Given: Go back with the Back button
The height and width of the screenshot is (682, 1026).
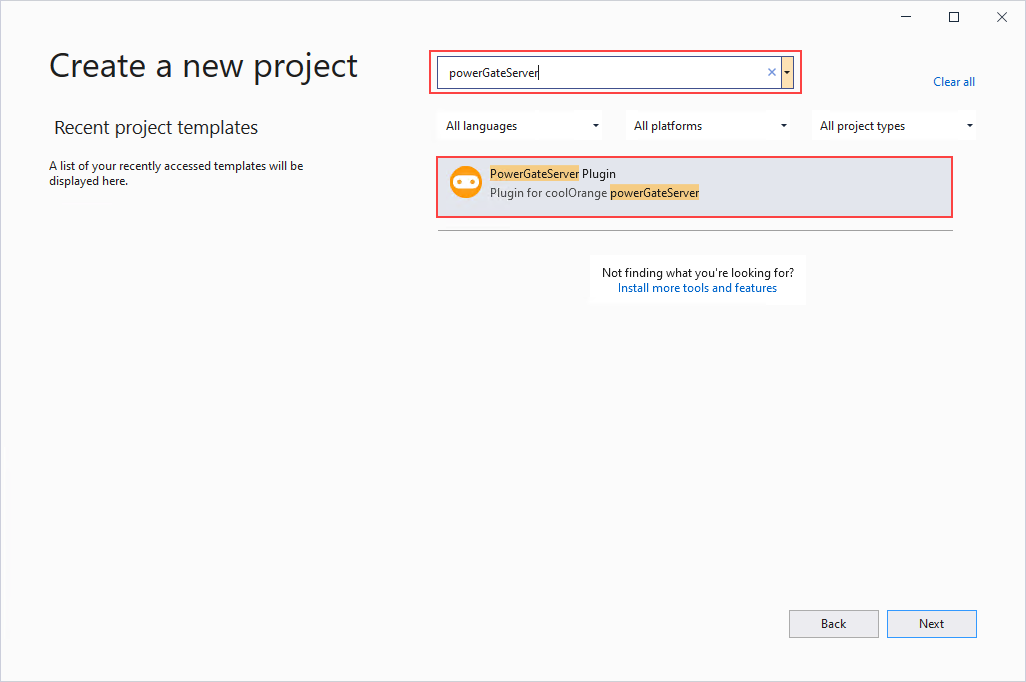Looking at the screenshot, I should coord(833,624).
